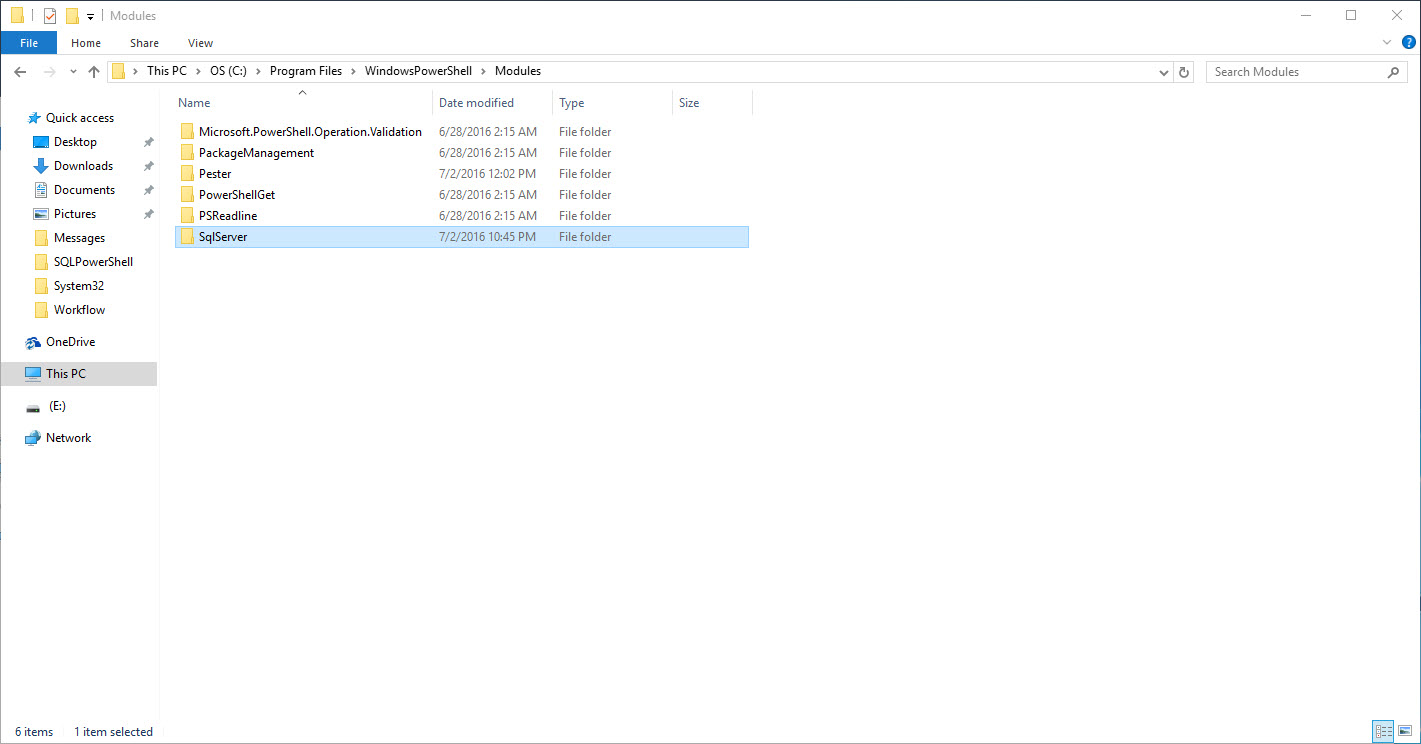
Task: Click the PSReadline folder icon
Action: click(x=187, y=215)
